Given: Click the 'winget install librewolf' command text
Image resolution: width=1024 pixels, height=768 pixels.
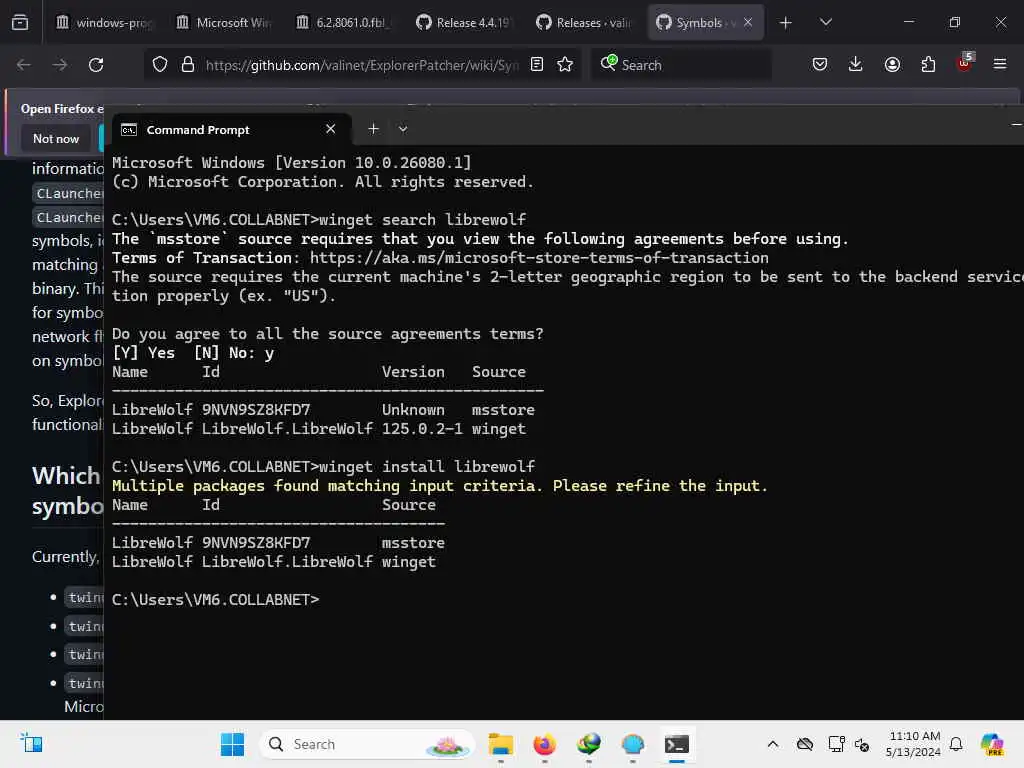Looking at the screenshot, I should click(x=426, y=467).
